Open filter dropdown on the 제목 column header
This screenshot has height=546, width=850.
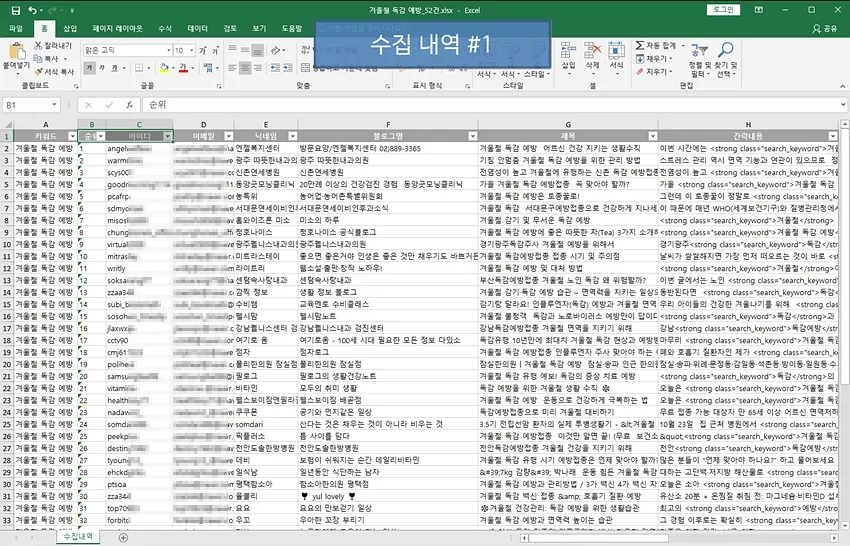click(653, 136)
